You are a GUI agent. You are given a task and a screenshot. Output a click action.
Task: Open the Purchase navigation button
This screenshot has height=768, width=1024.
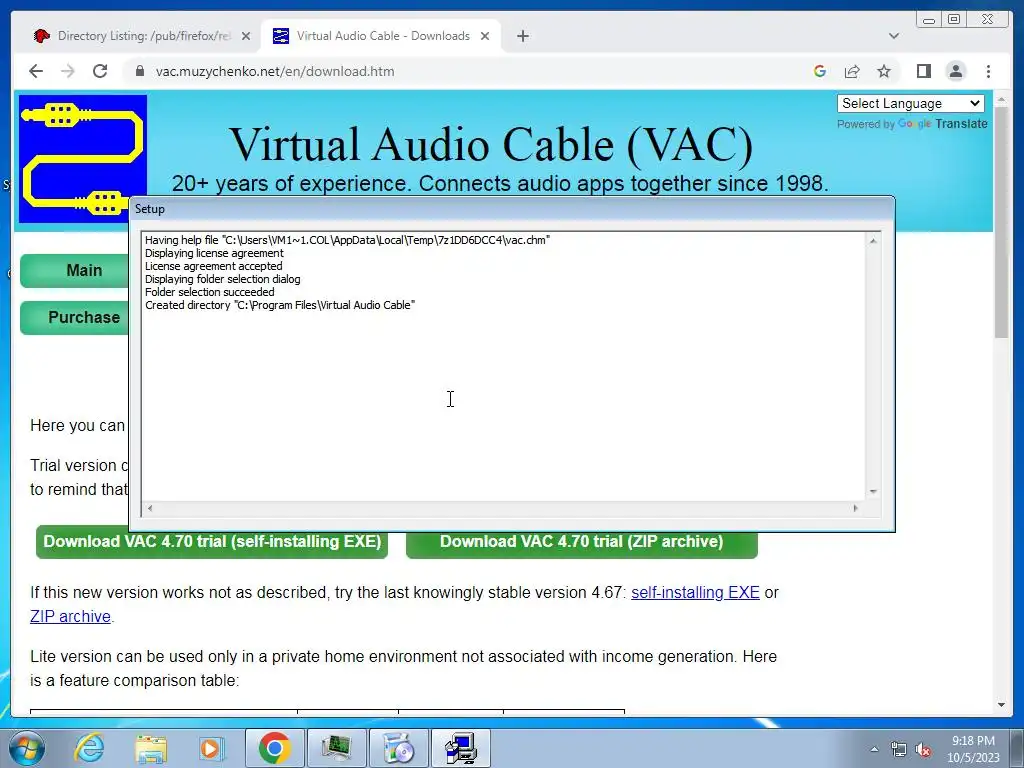[75, 317]
